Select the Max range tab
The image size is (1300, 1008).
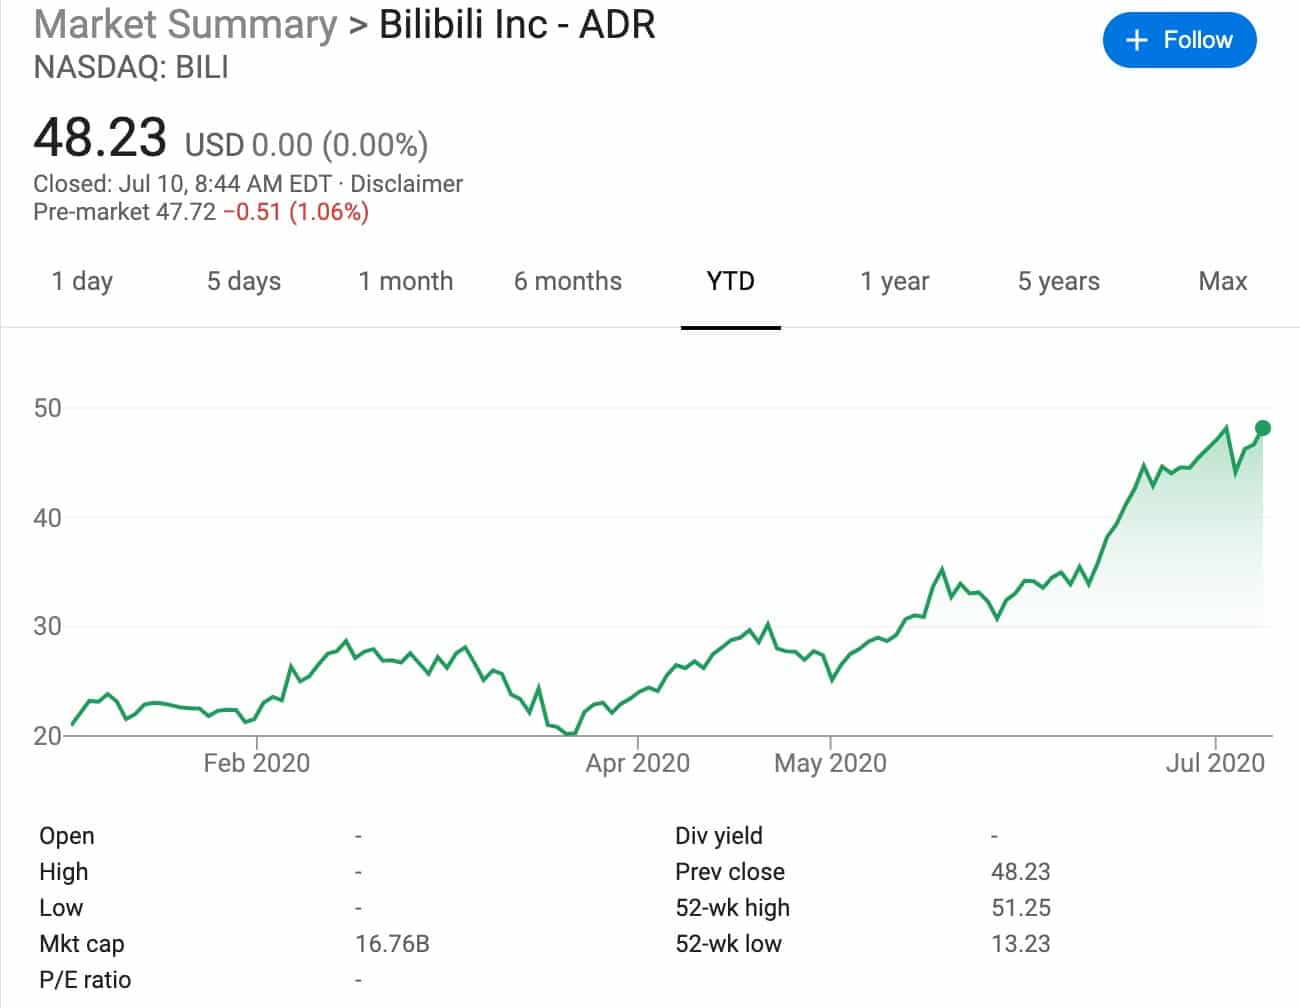pyautogui.click(x=1222, y=281)
